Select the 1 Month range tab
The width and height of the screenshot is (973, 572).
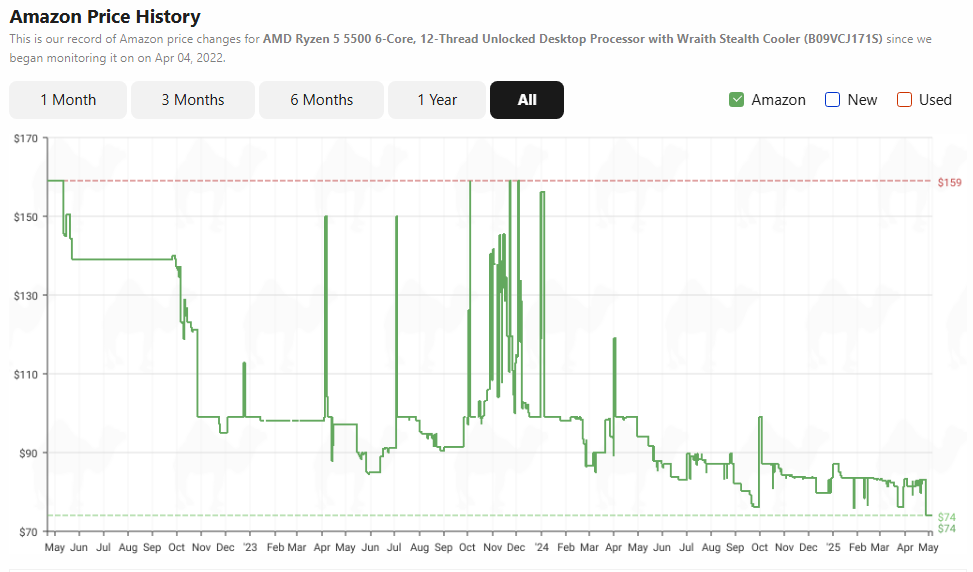click(x=68, y=100)
